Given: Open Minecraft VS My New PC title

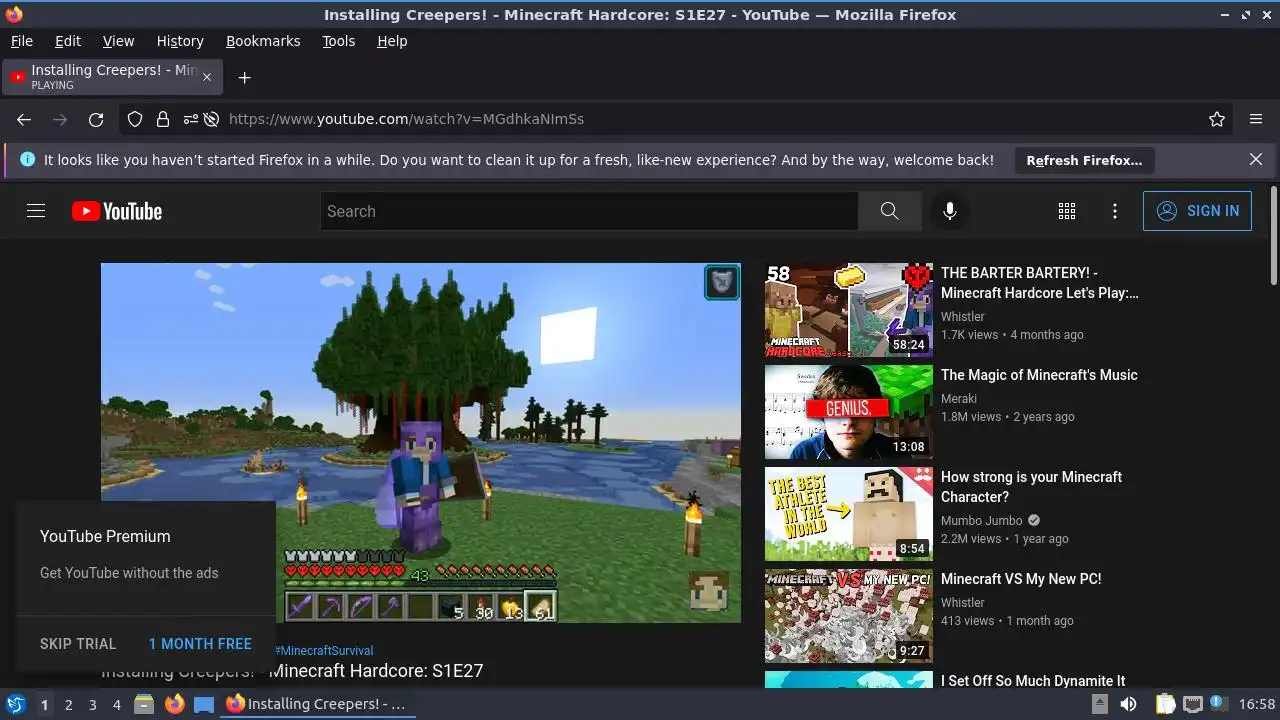Looking at the screenshot, I should [x=1021, y=579].
